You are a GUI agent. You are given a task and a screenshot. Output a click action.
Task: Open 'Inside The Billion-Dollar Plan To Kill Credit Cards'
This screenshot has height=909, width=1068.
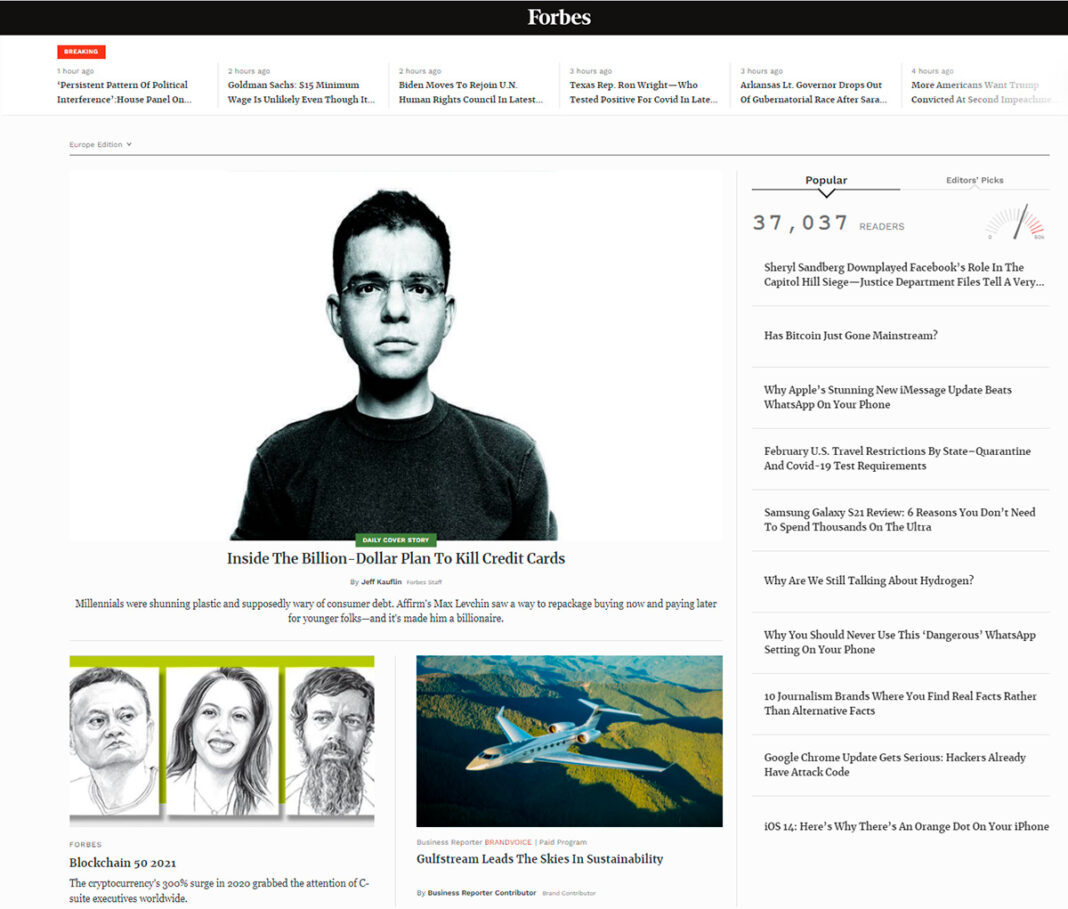click(395, 559)
